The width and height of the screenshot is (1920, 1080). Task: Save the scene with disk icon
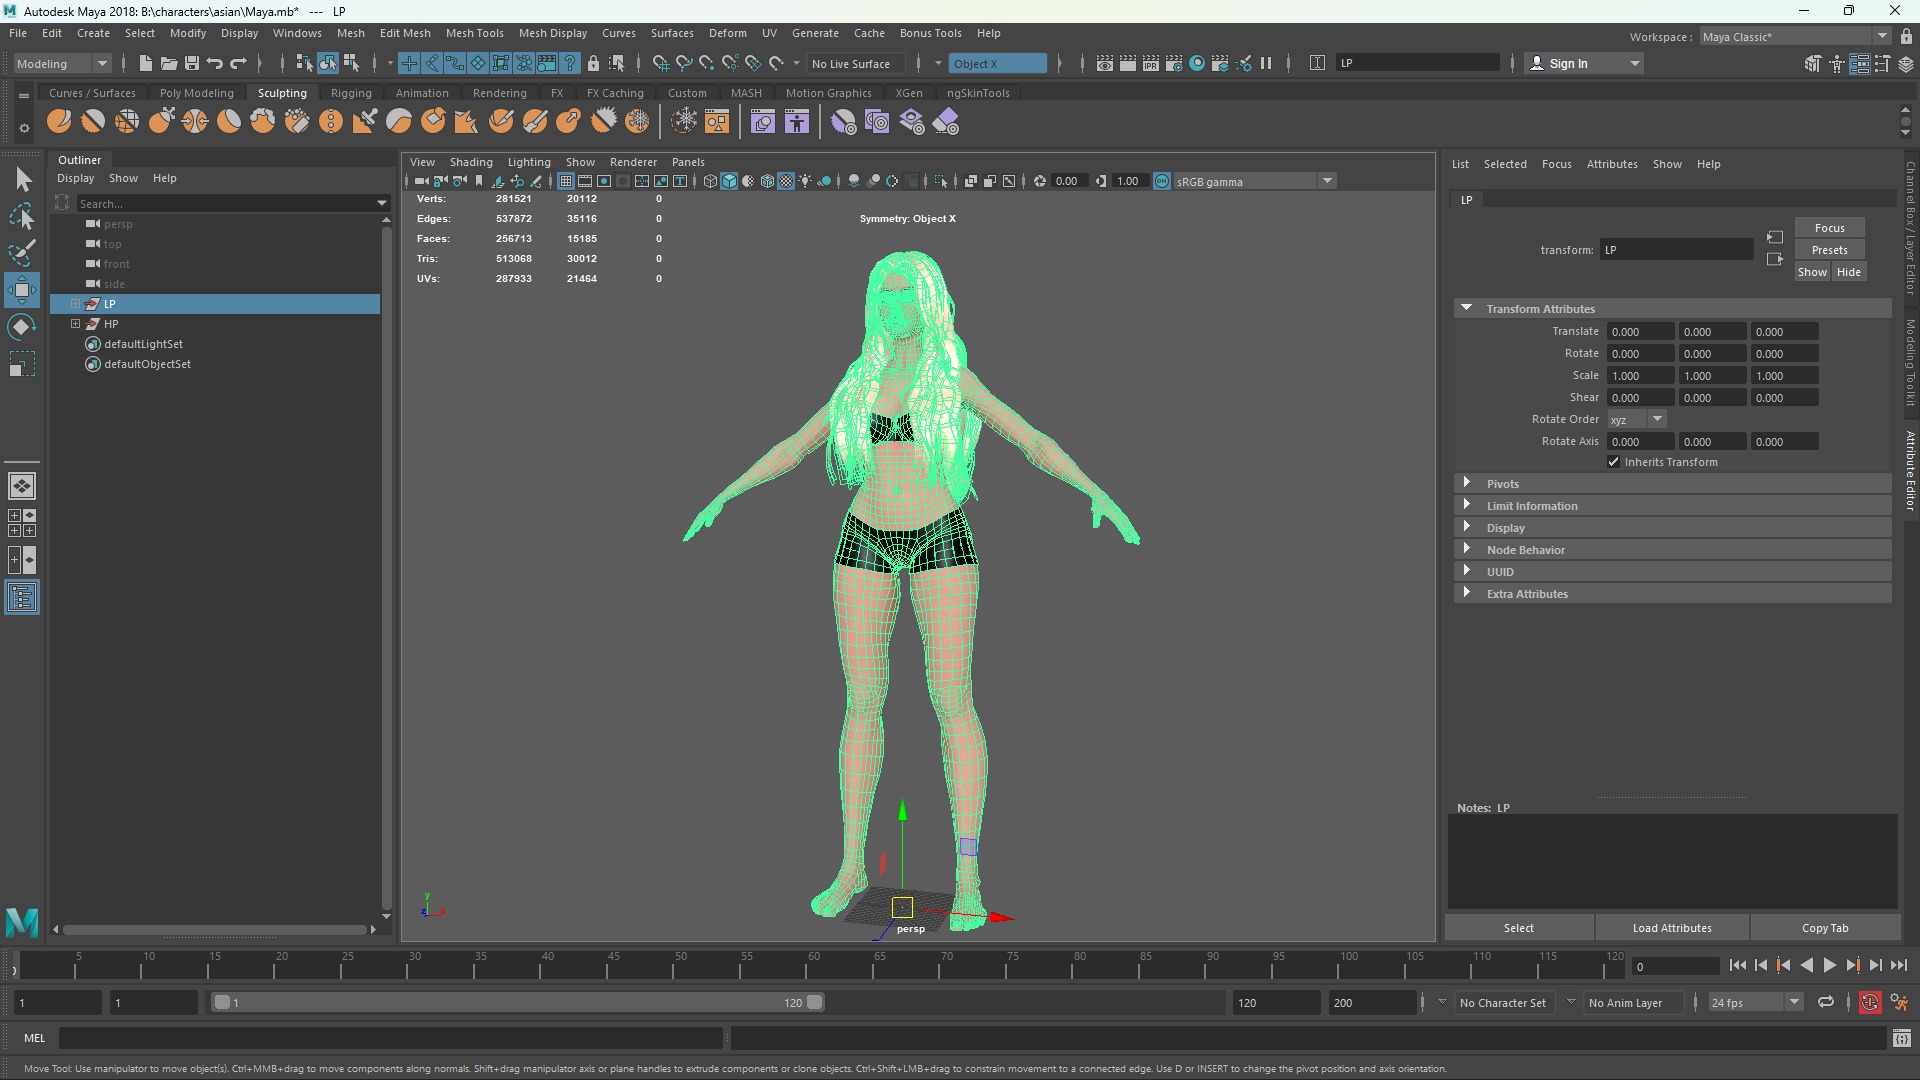191,63
